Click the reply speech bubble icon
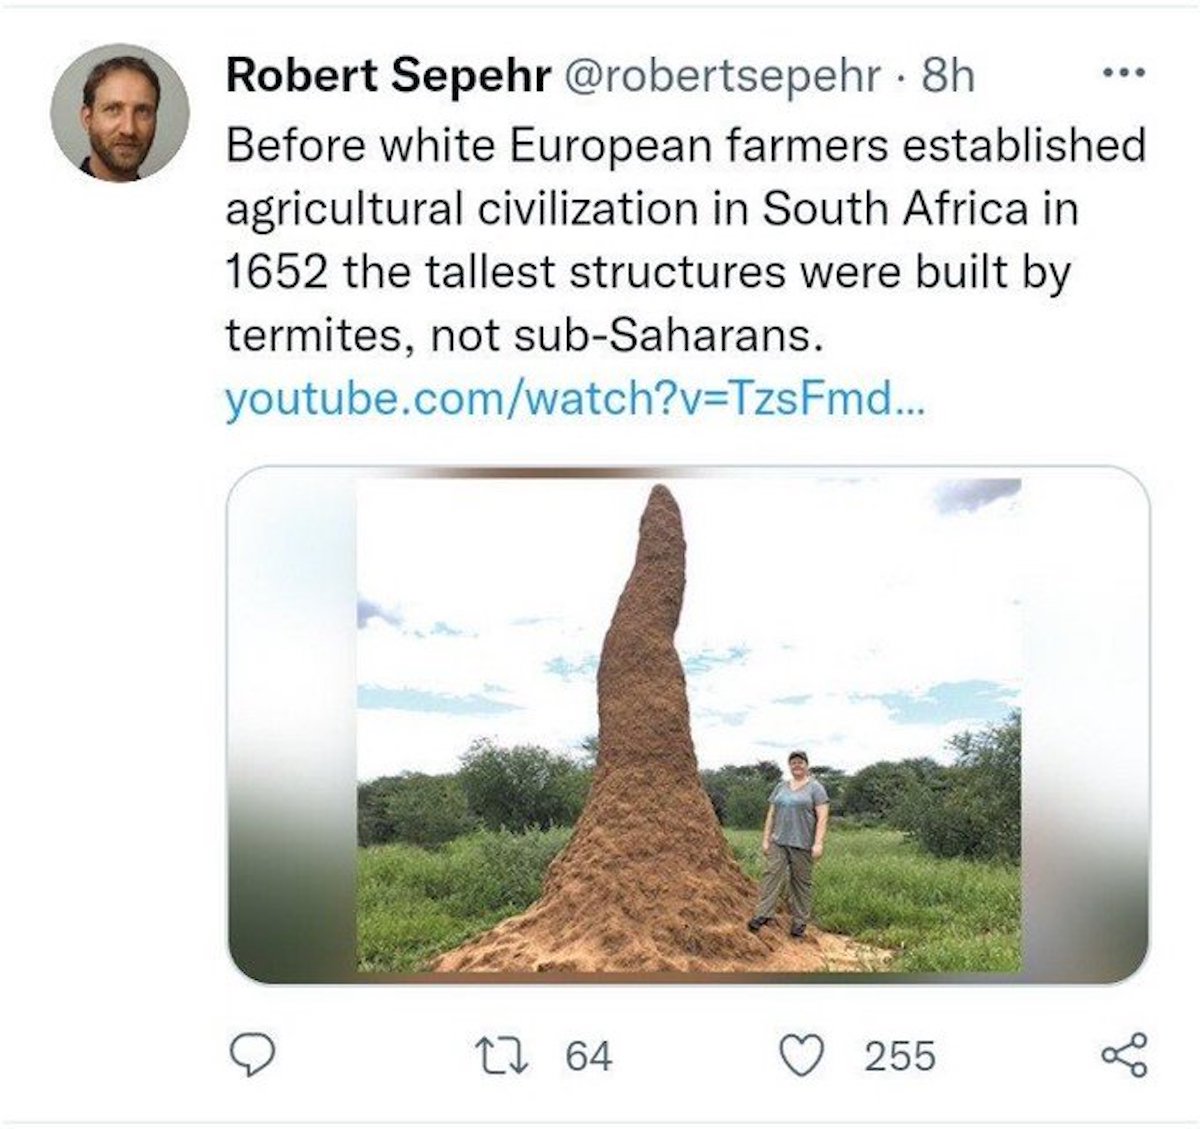 click(253, 1055)
